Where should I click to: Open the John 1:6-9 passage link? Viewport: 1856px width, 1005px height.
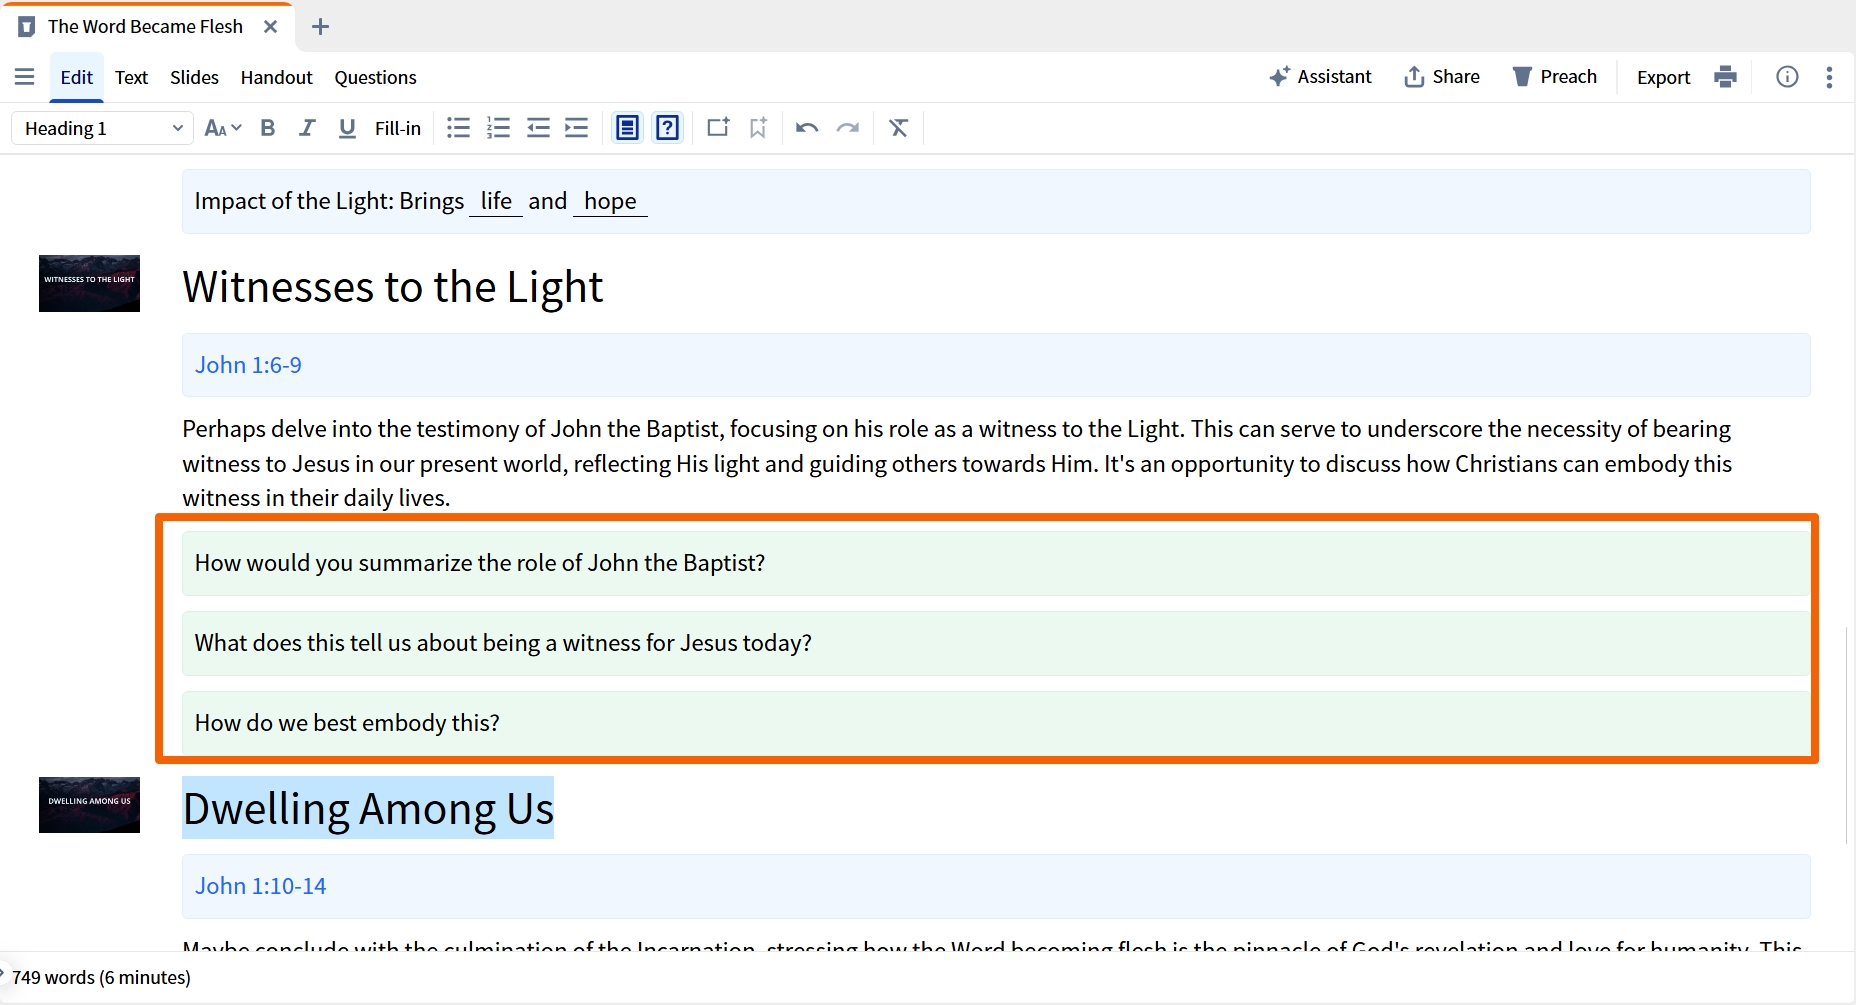point(248,365)
